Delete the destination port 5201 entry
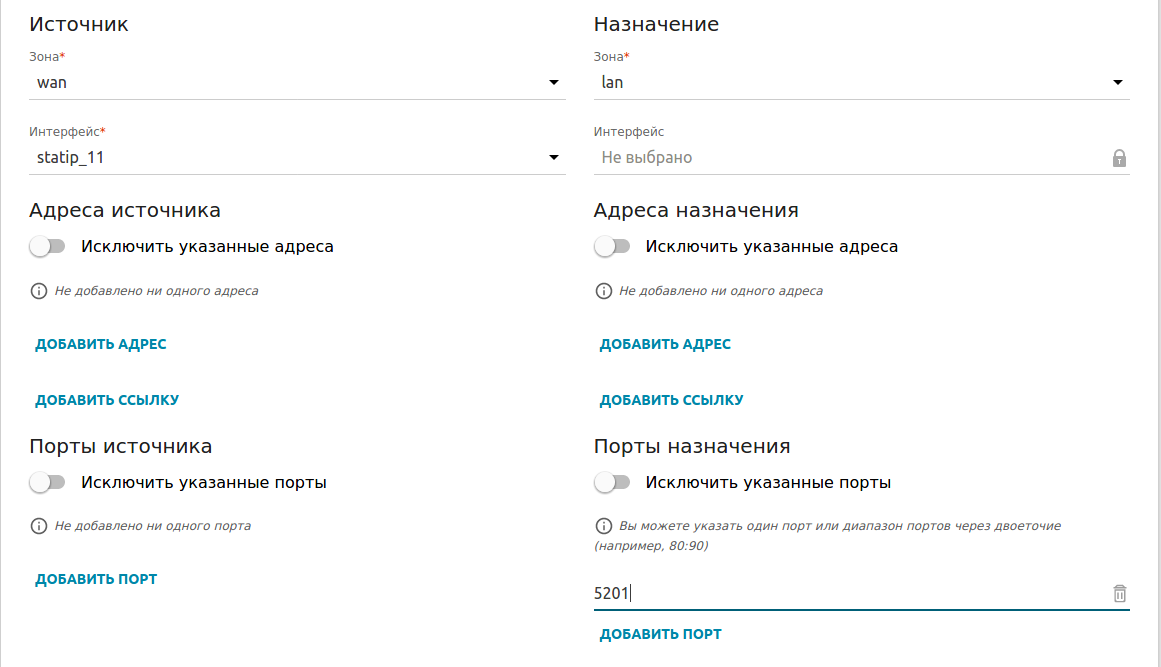Image resolution: width=1161 pixels, height=667 pixels. (1119, 594)
